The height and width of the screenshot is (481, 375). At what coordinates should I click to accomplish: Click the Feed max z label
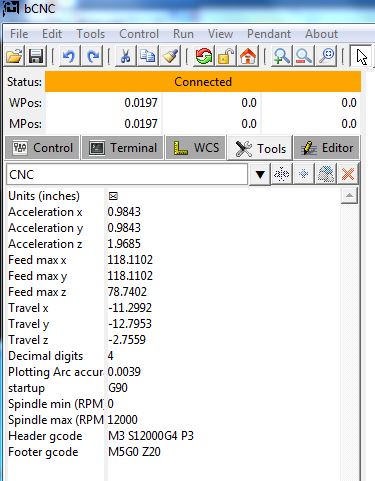[x=37, y=292]
